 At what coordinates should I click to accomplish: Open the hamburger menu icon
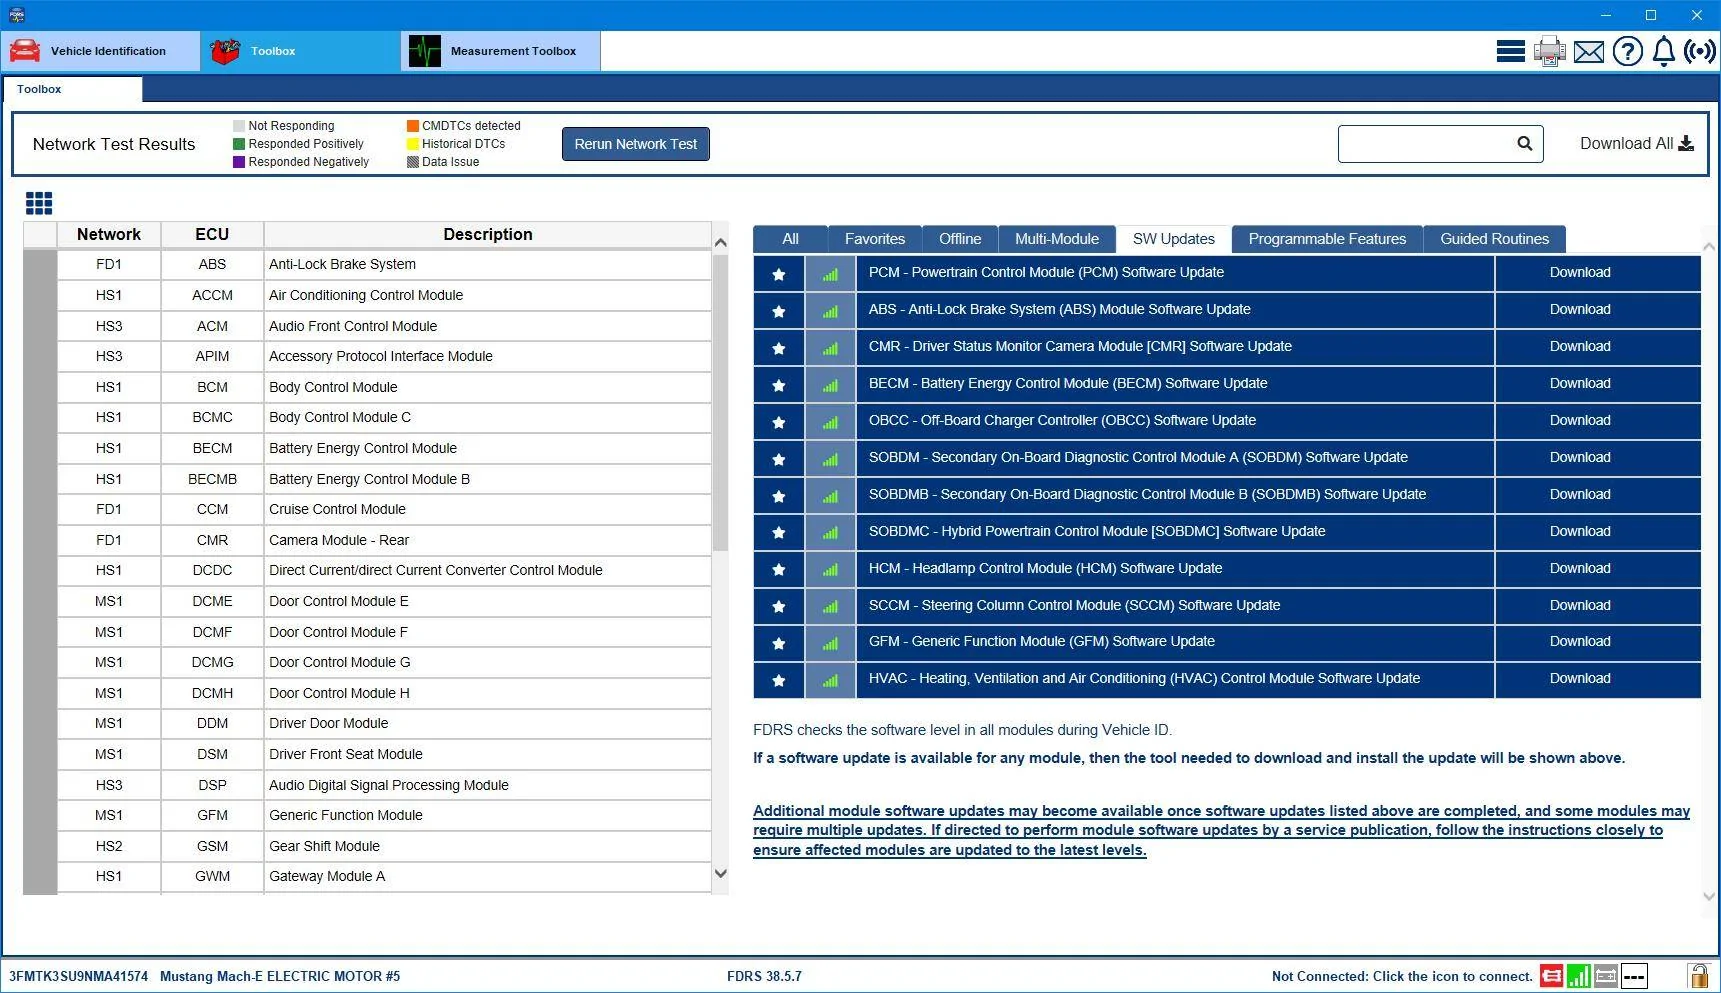pyautogui.click(x=1510, y=51)
